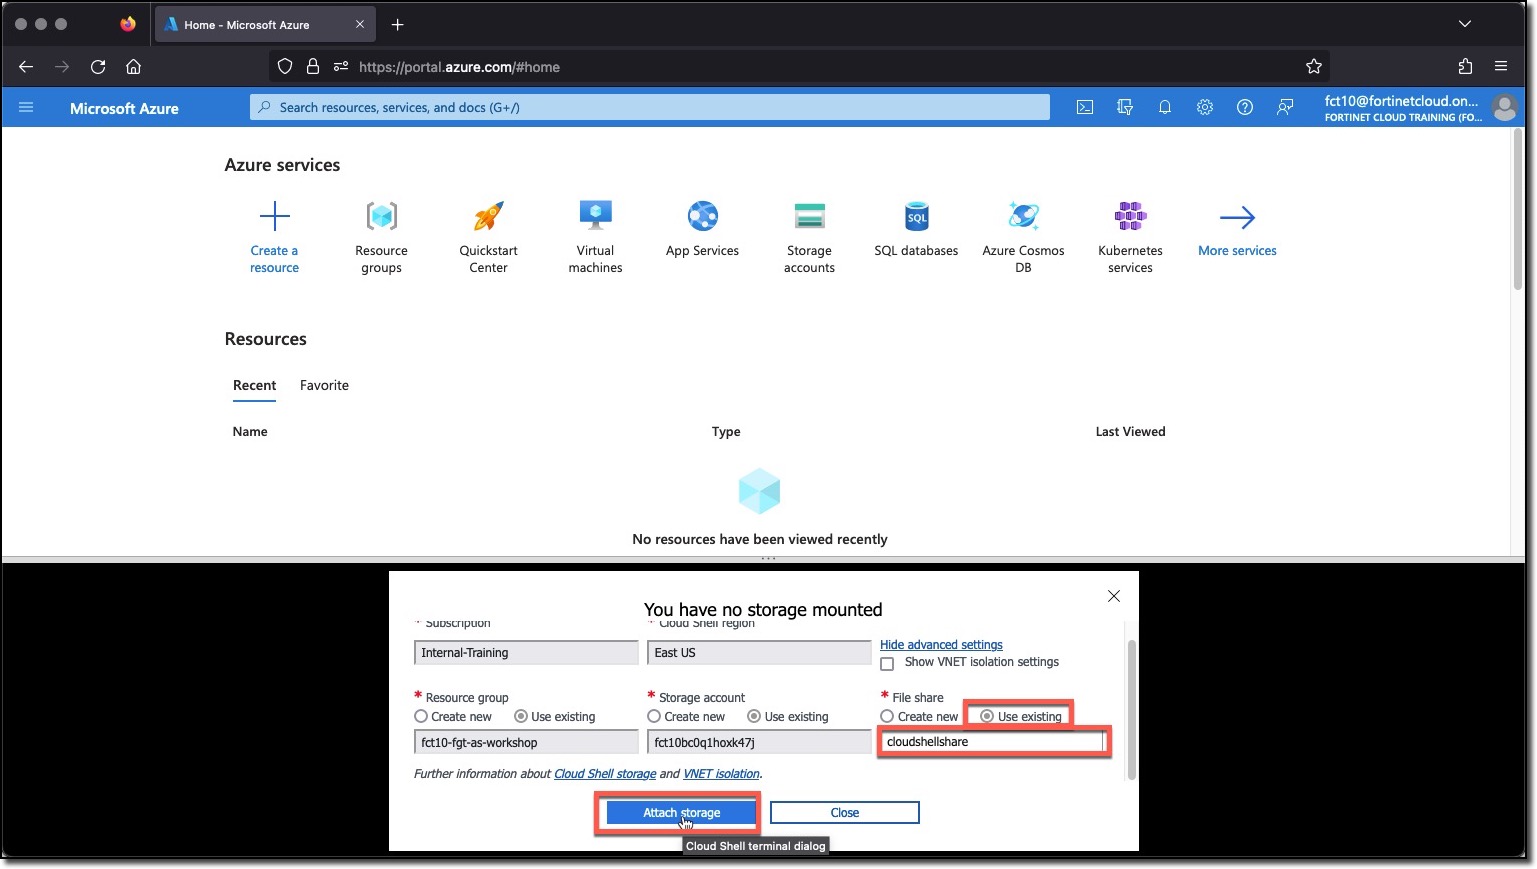This screenshot has width=1537, height=869.
Task: Click Create a resource plus icon
Action: [x=275, y=216]
